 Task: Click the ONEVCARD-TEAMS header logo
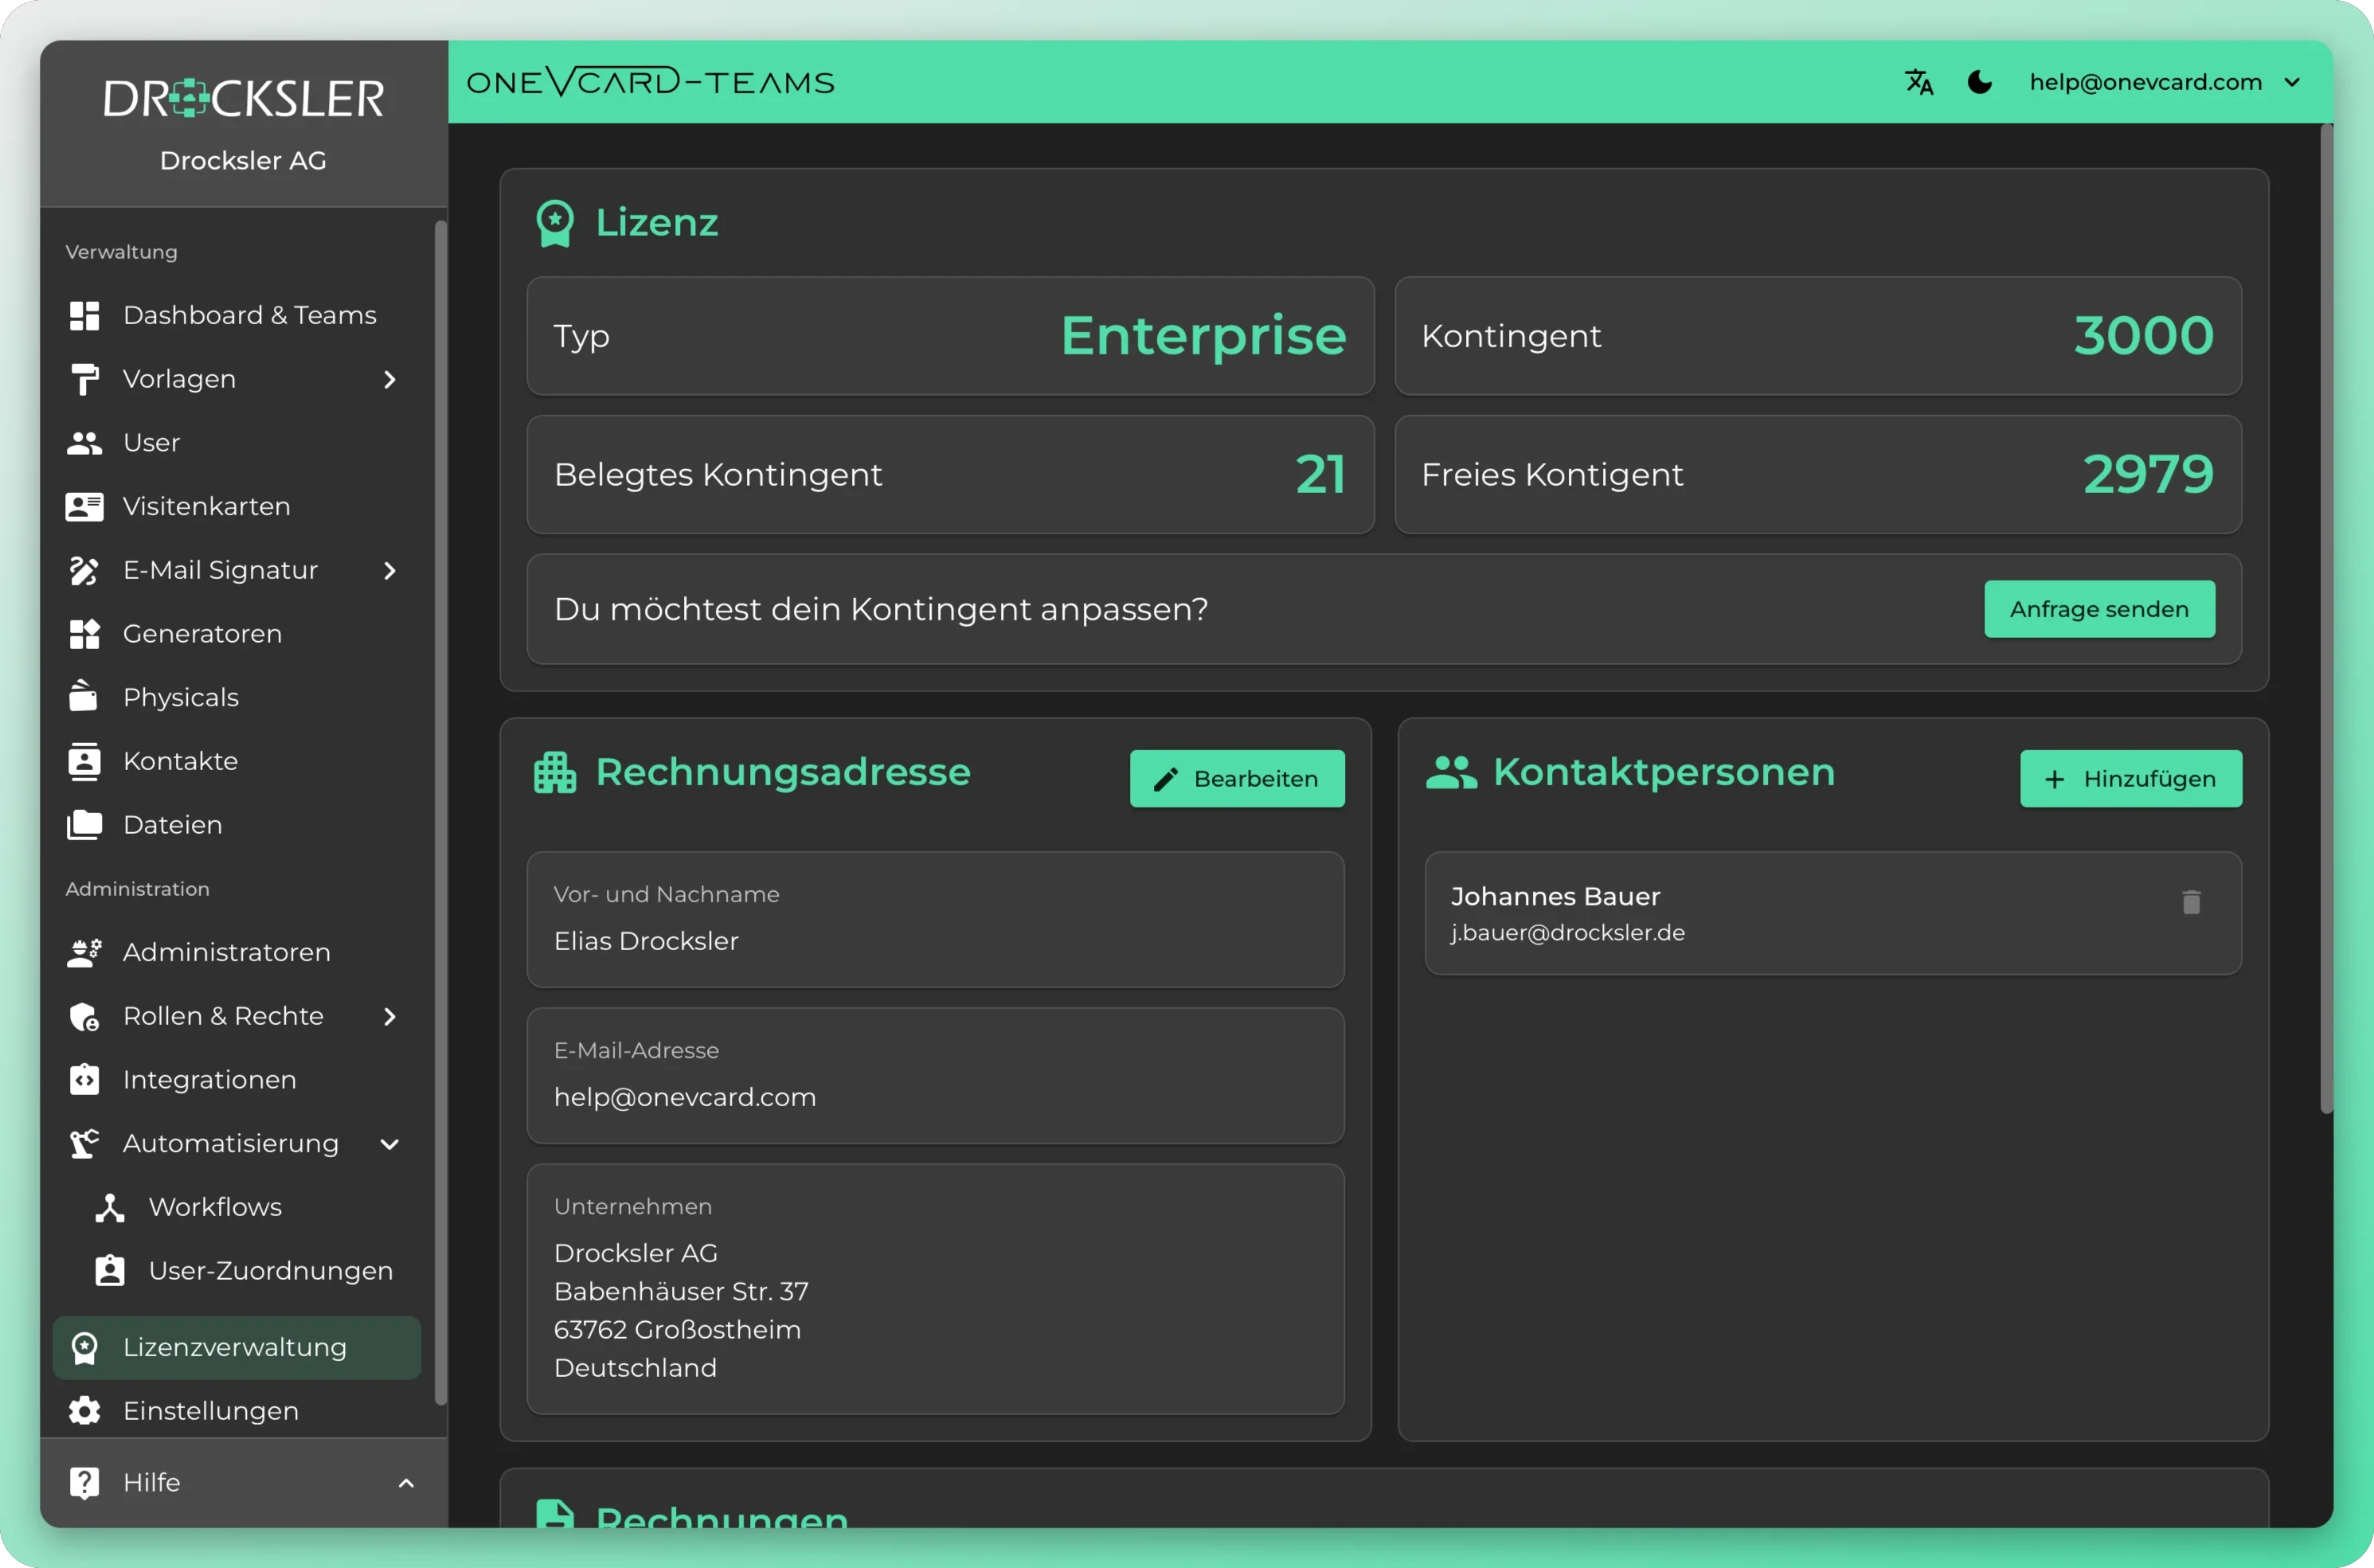pyautogui.click(x=650, y=82)
